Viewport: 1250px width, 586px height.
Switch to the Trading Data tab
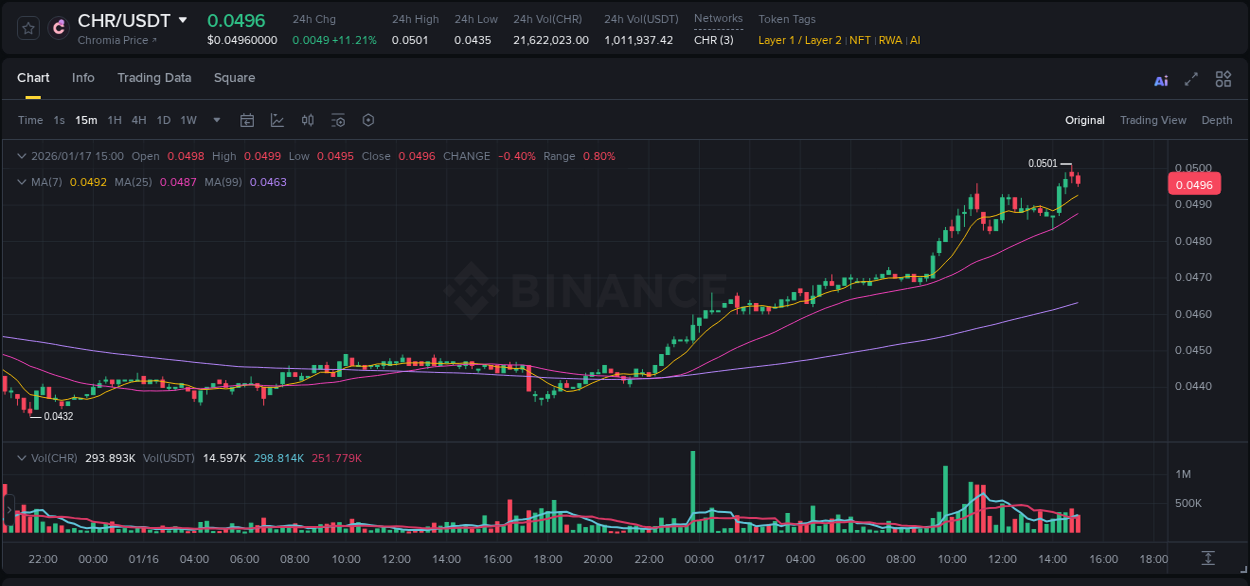(154, 78)
